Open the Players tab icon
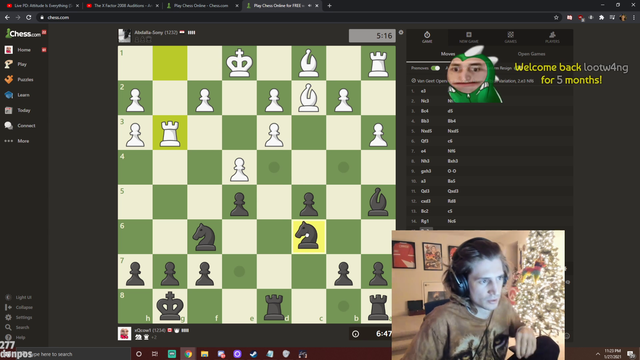Viewport: 640px width, 360px height. (552, 37)
